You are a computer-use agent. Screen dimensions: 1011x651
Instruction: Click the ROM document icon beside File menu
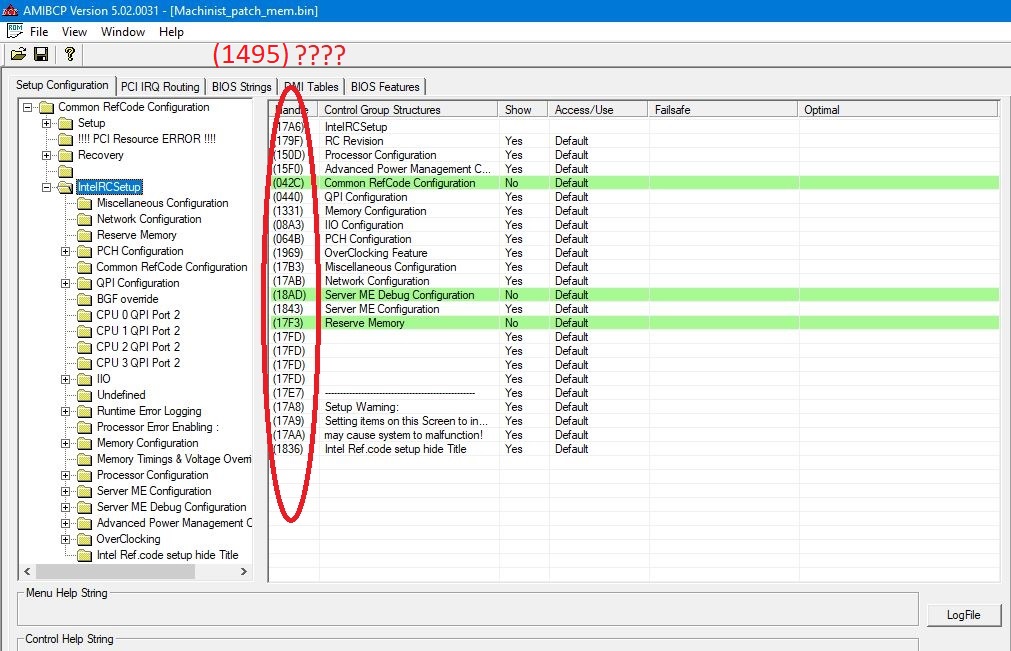[14, 31]
